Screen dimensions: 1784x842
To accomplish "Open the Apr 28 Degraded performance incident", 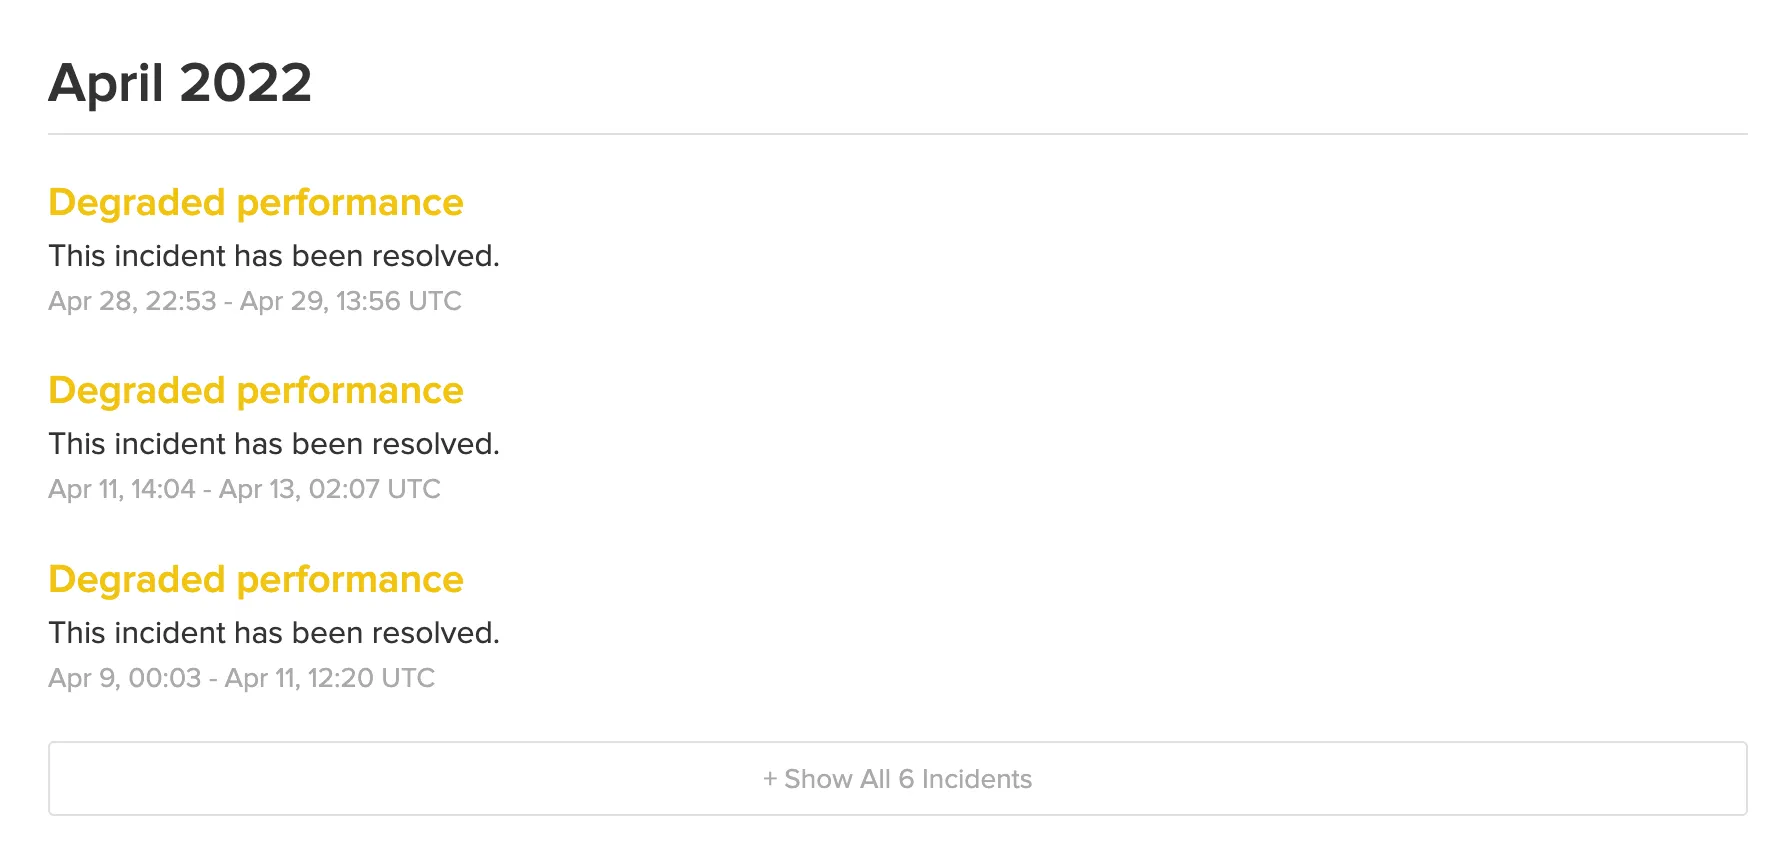I will [256, 203].
